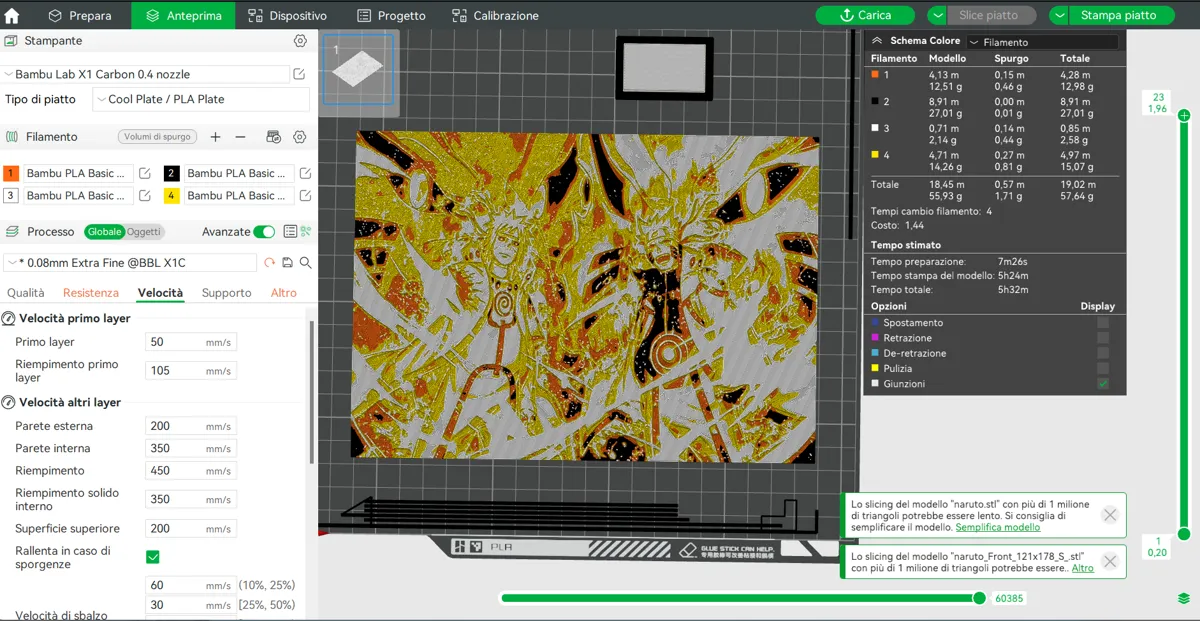Screen dimensions: 1200x621
Task: Click filament 1 orange color swatch
Action: pyautogui.click(x=11, y=173)
